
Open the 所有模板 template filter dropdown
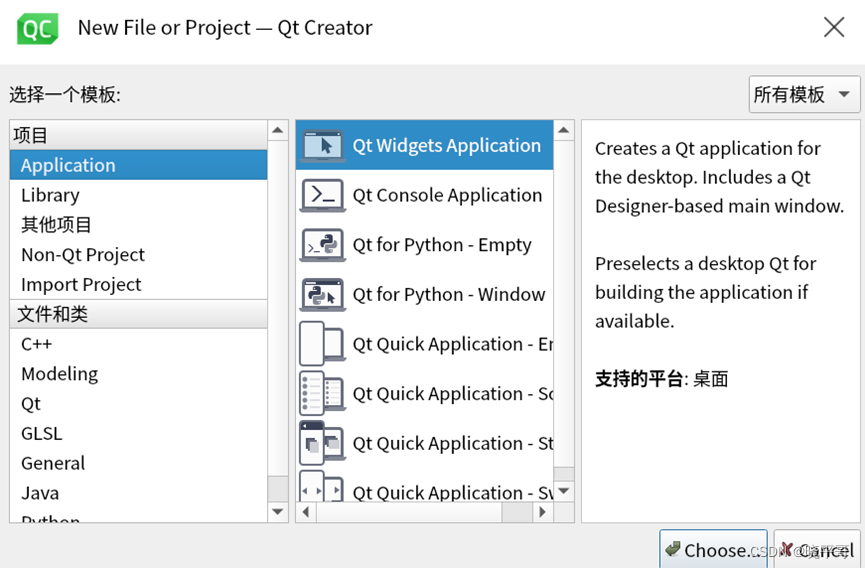(804, 94)
